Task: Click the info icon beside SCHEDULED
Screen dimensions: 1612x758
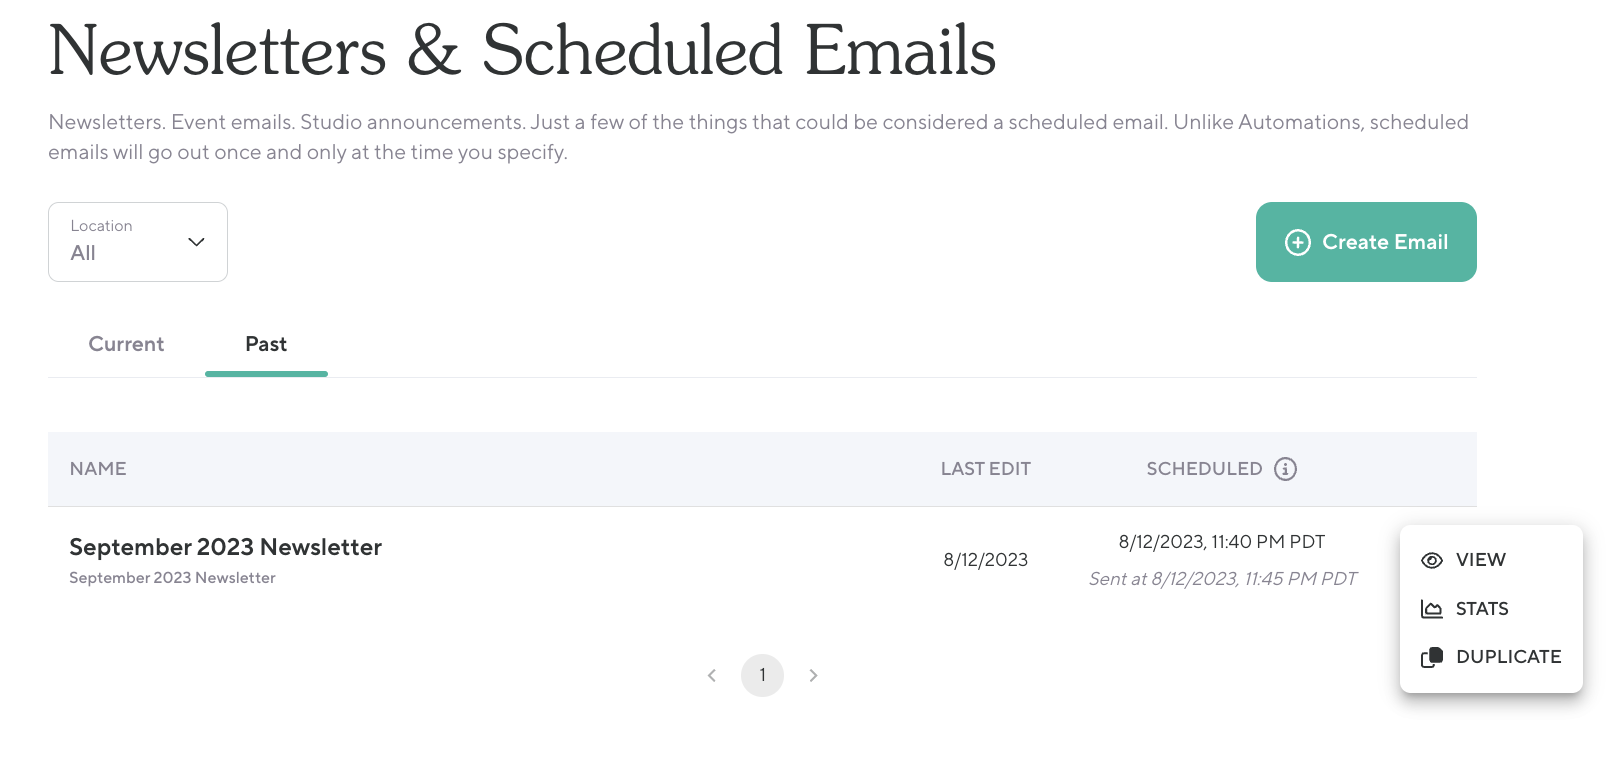Action: [x=1285, y=469]
